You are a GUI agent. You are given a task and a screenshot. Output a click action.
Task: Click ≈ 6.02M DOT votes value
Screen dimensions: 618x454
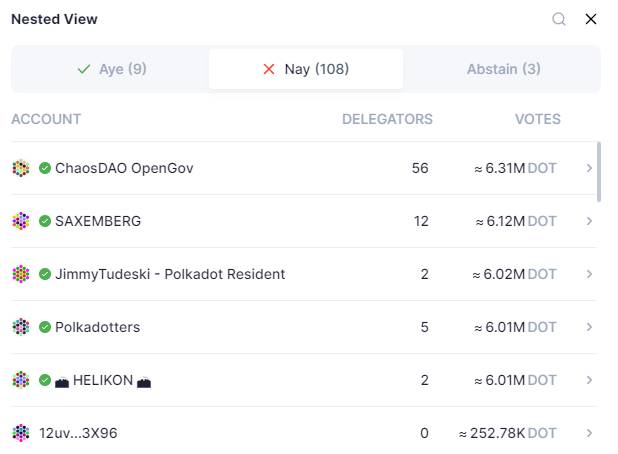click(514, 274)
